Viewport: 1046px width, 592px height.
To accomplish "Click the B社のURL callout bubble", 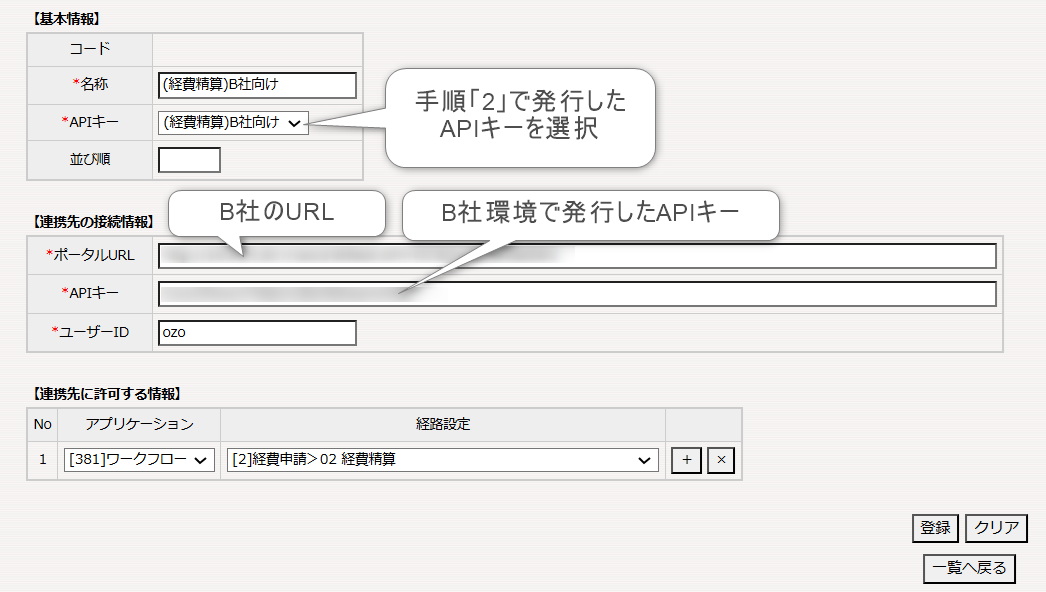I will click(277, 212).
